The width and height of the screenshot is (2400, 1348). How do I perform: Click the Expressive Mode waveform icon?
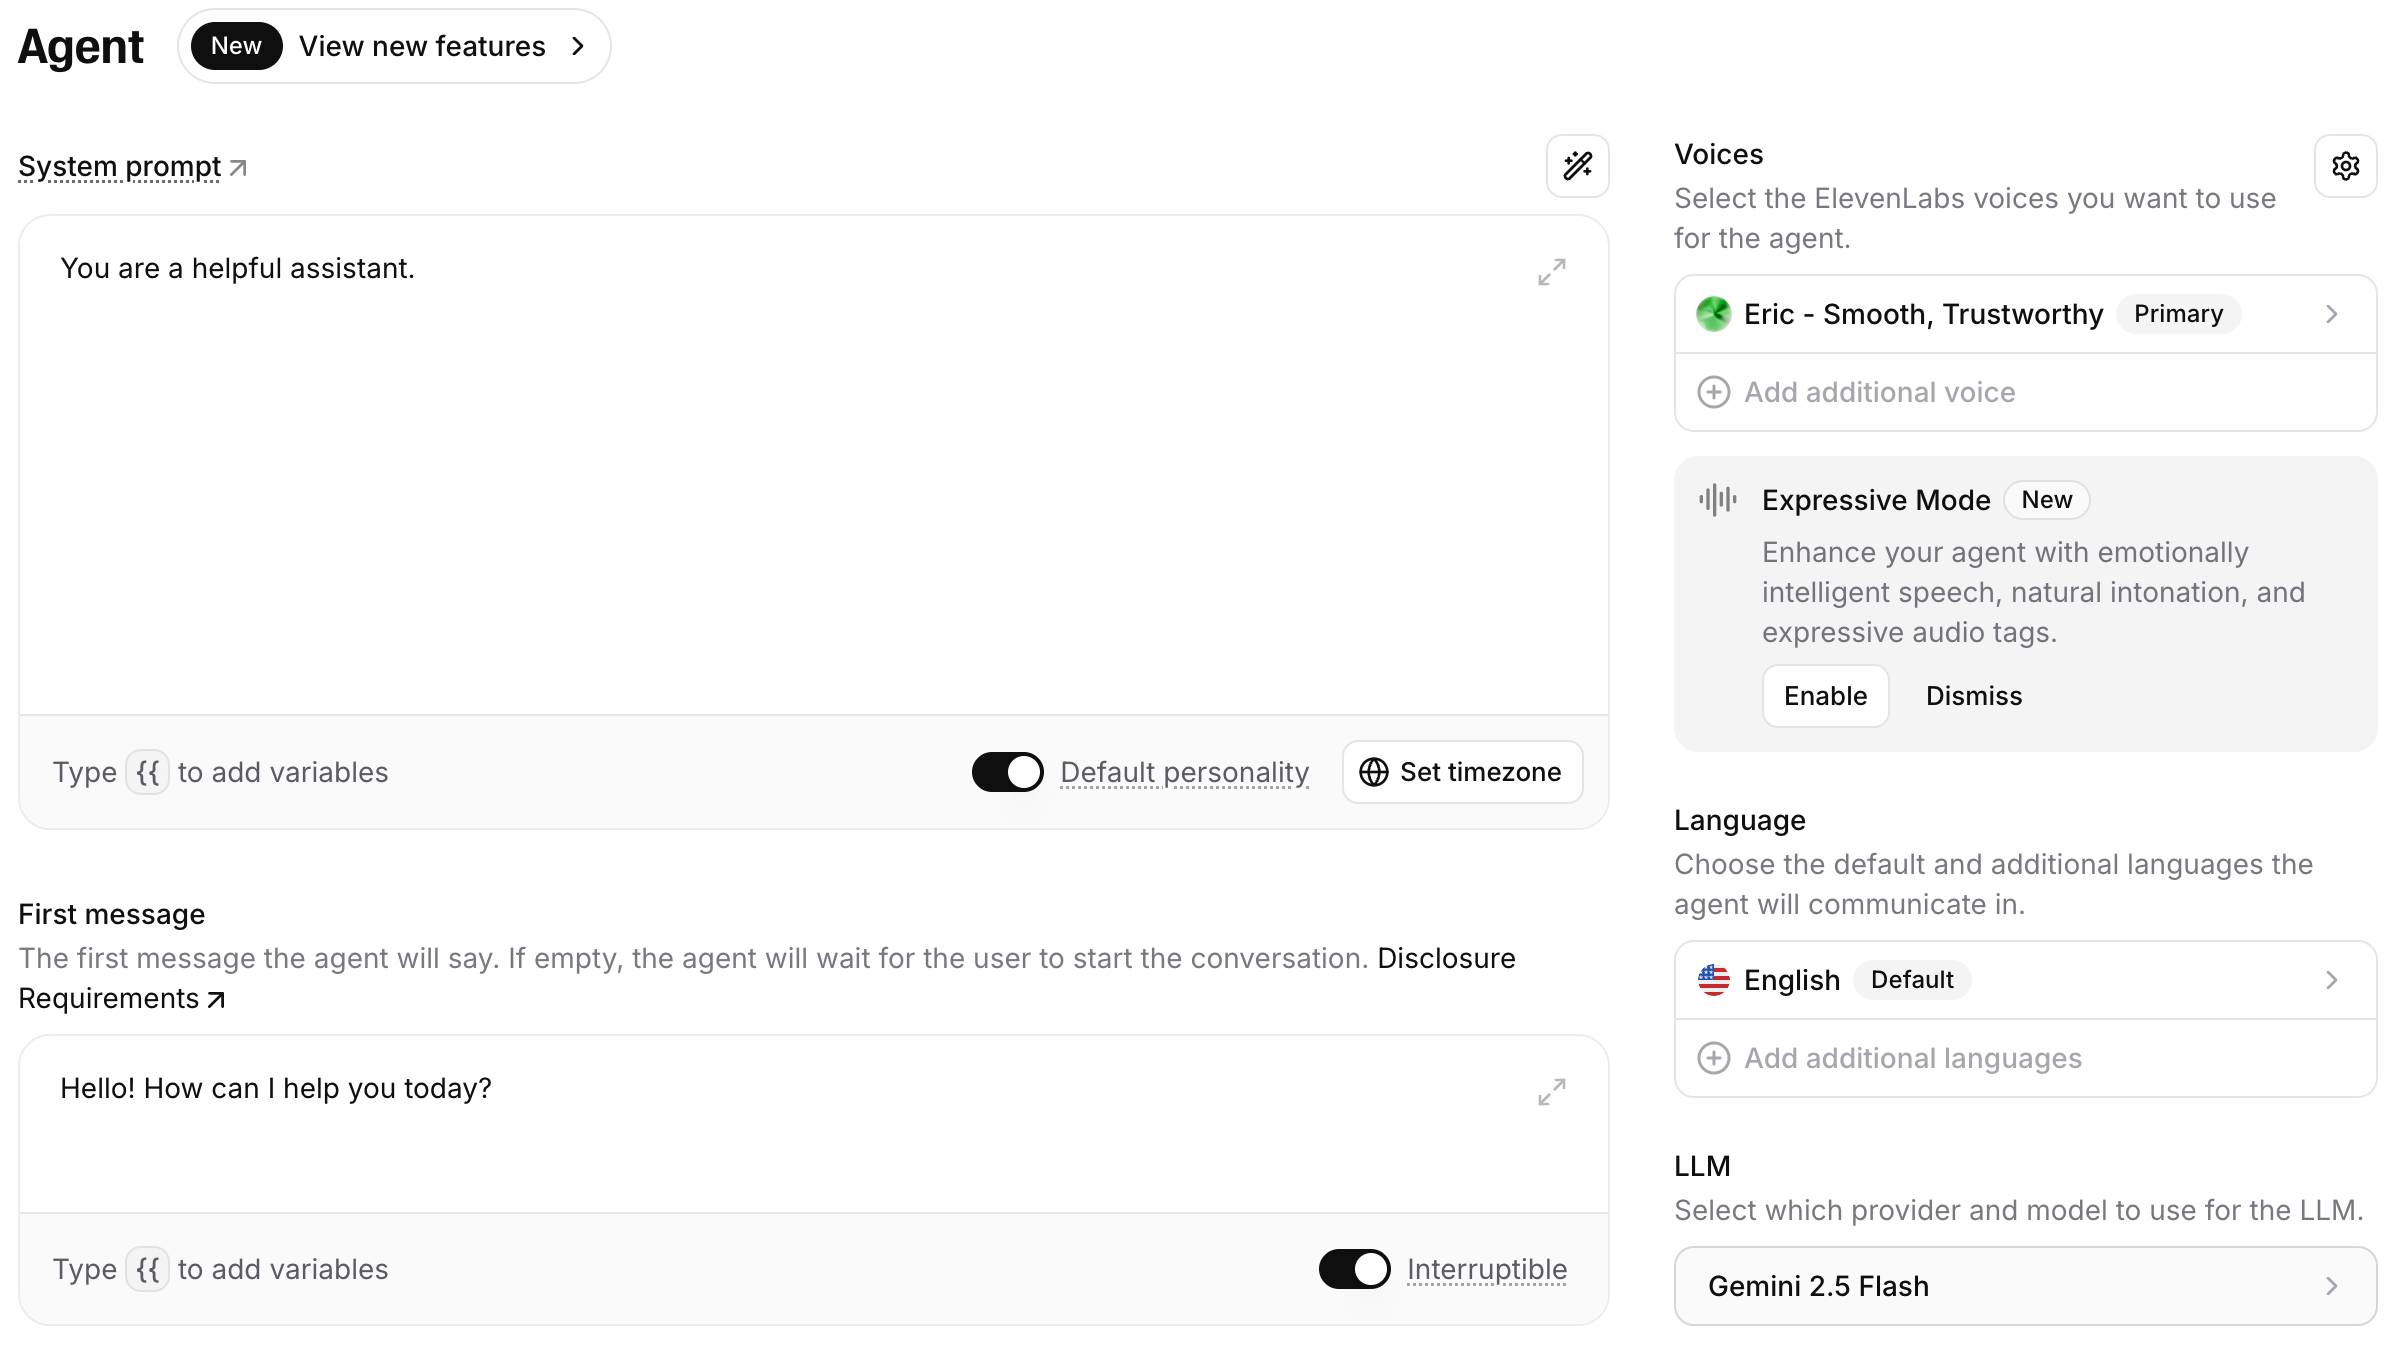click(1717, 499)
